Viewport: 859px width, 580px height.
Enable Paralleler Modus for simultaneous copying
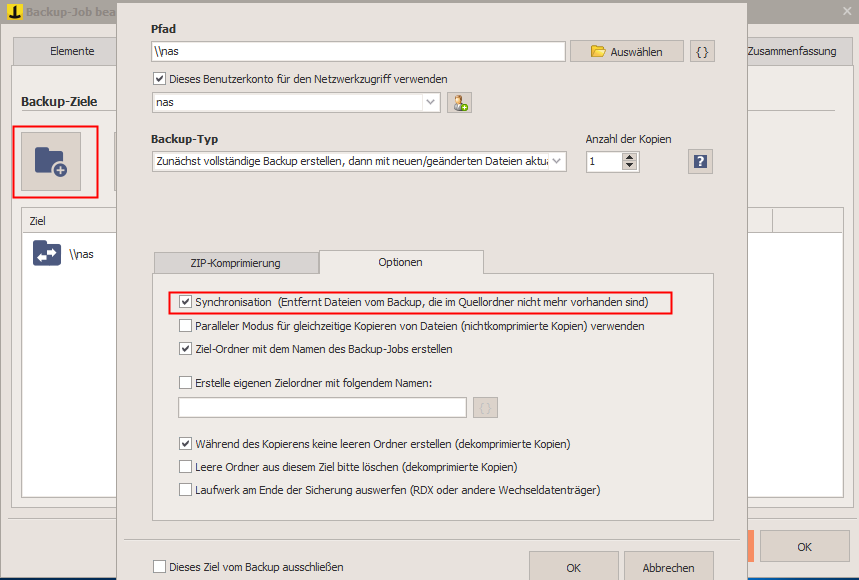(x=185, y=326)
